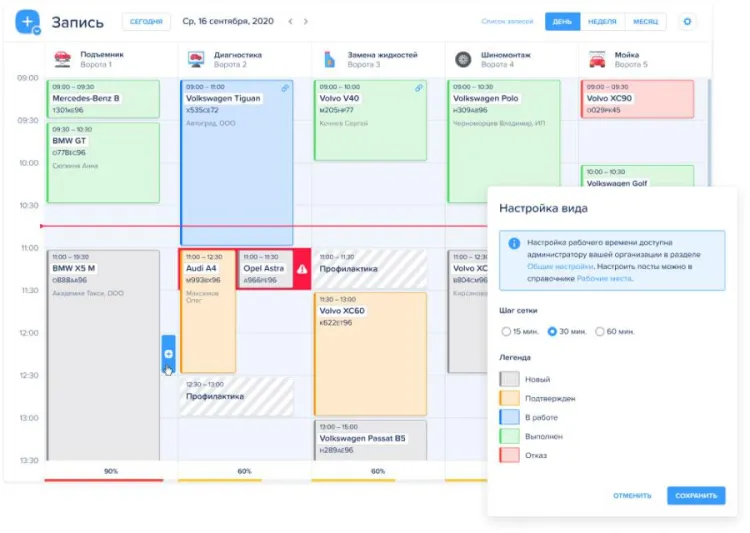Go to previous day arrow
Viewport: 750px width, 533px height.
coord(290,22)
